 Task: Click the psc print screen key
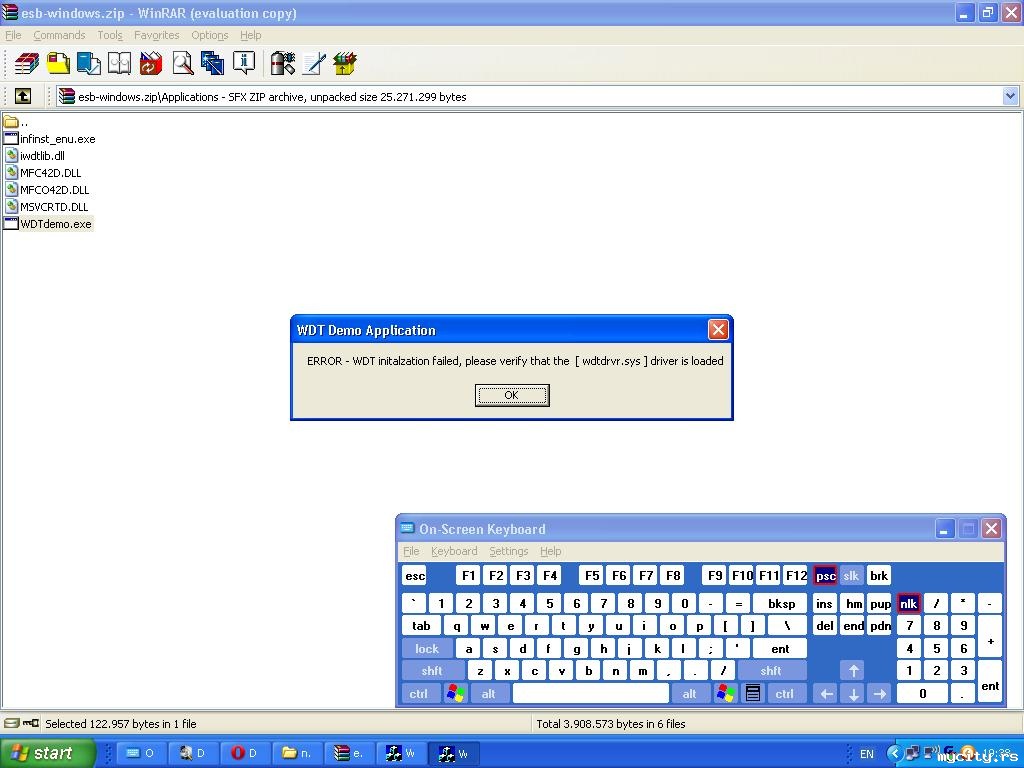[825, 575]
